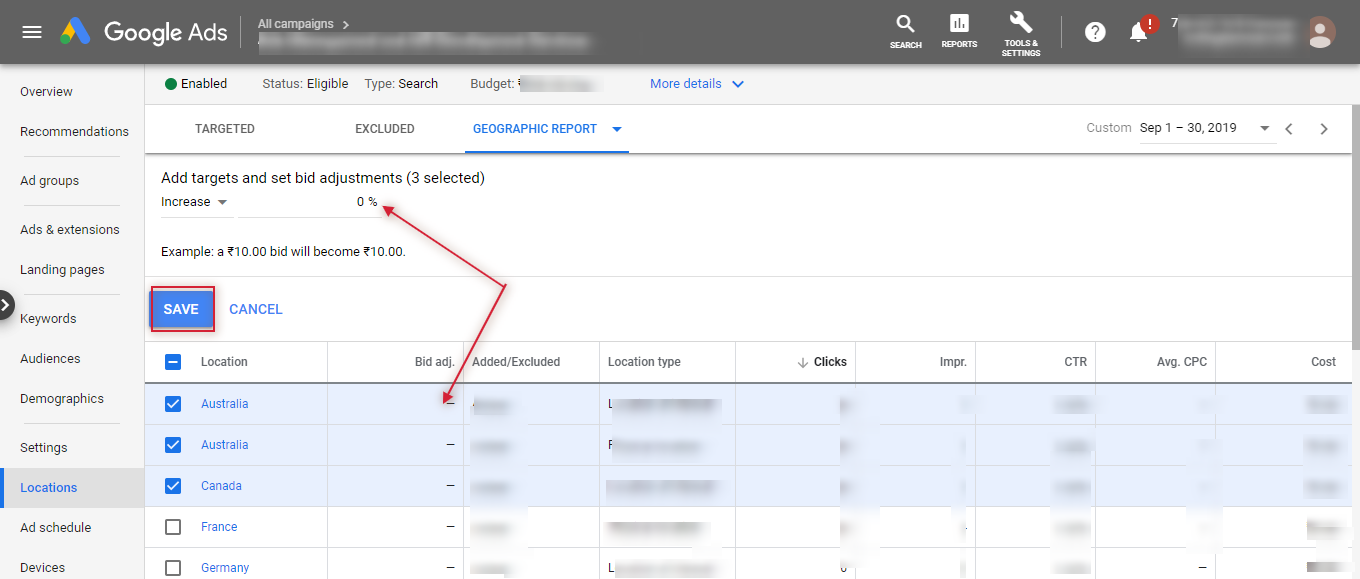Expand the side panel arrow handle
This screenshot has width=1360, height=579.
6,304
